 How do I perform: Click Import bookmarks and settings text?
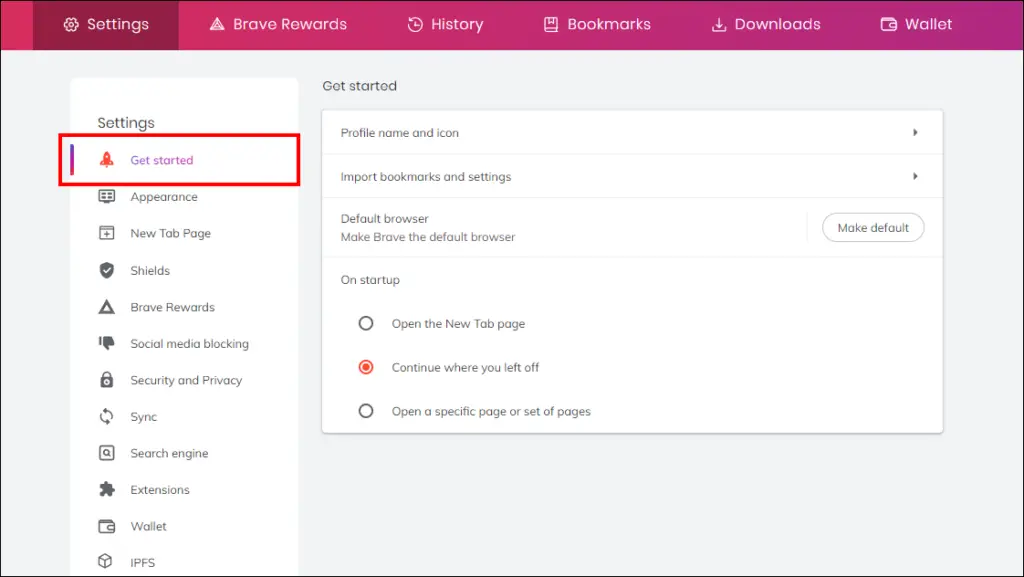pyautogui.click(x=426, y=176)
